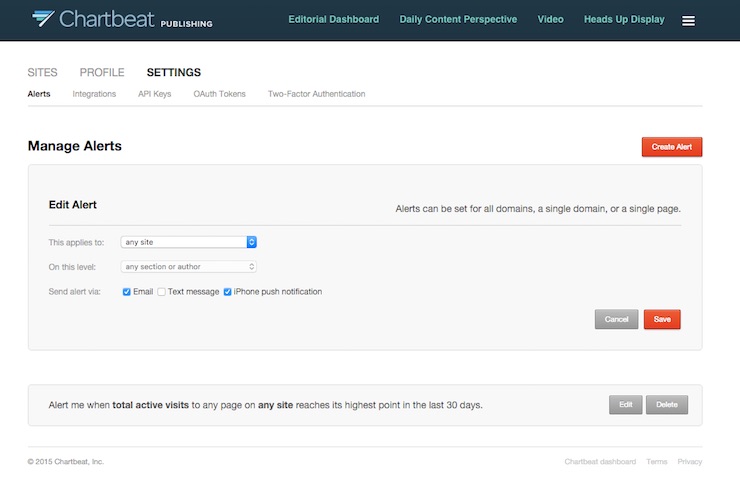Open the 'any site' dropdown
This screenshot has height=499, width=740.
(x=188, y=242)
